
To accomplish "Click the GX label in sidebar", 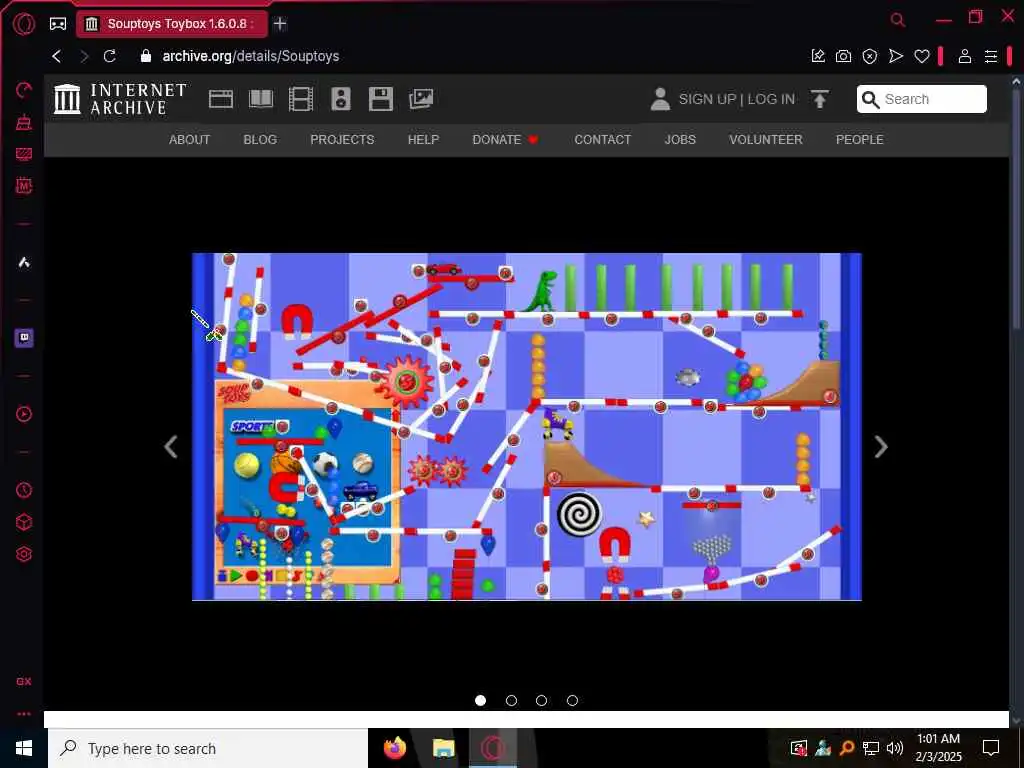I will pyautogui.click(x=24, y=681).
